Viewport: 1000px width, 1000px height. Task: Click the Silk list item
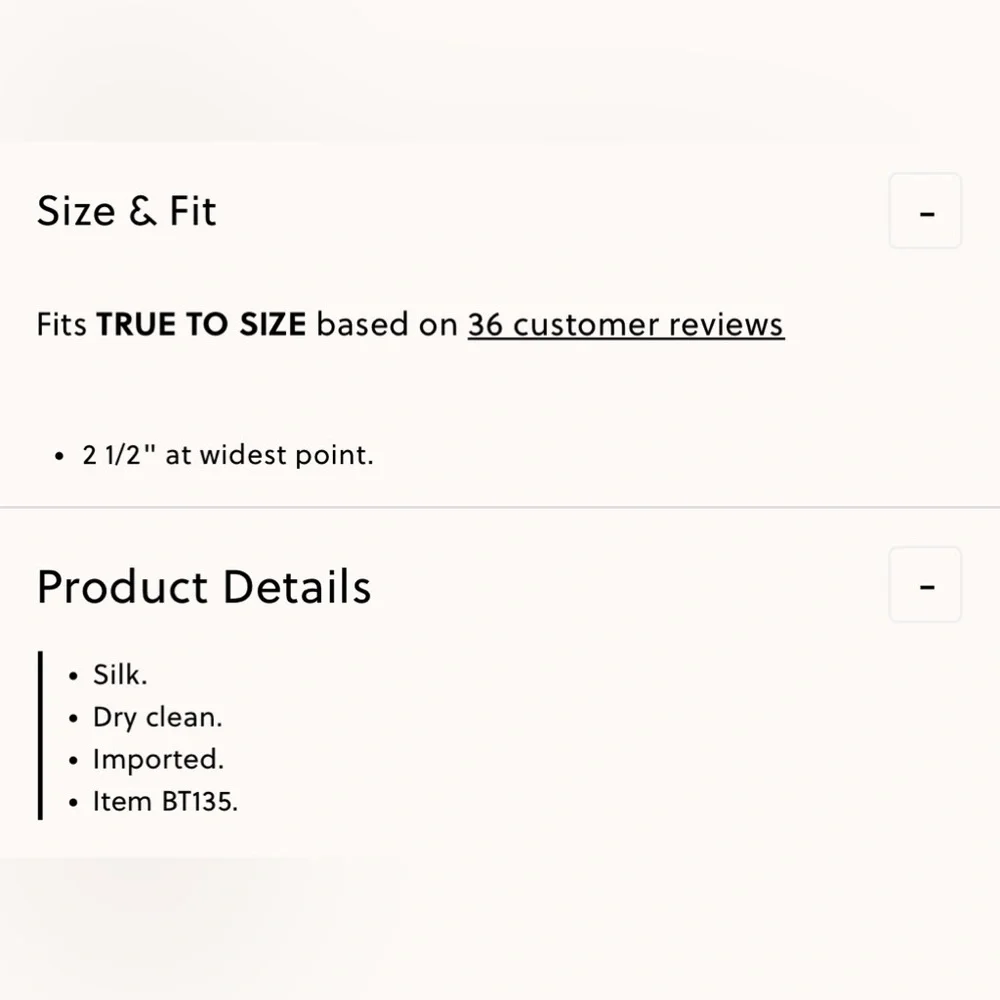click(x=120, y=675)
